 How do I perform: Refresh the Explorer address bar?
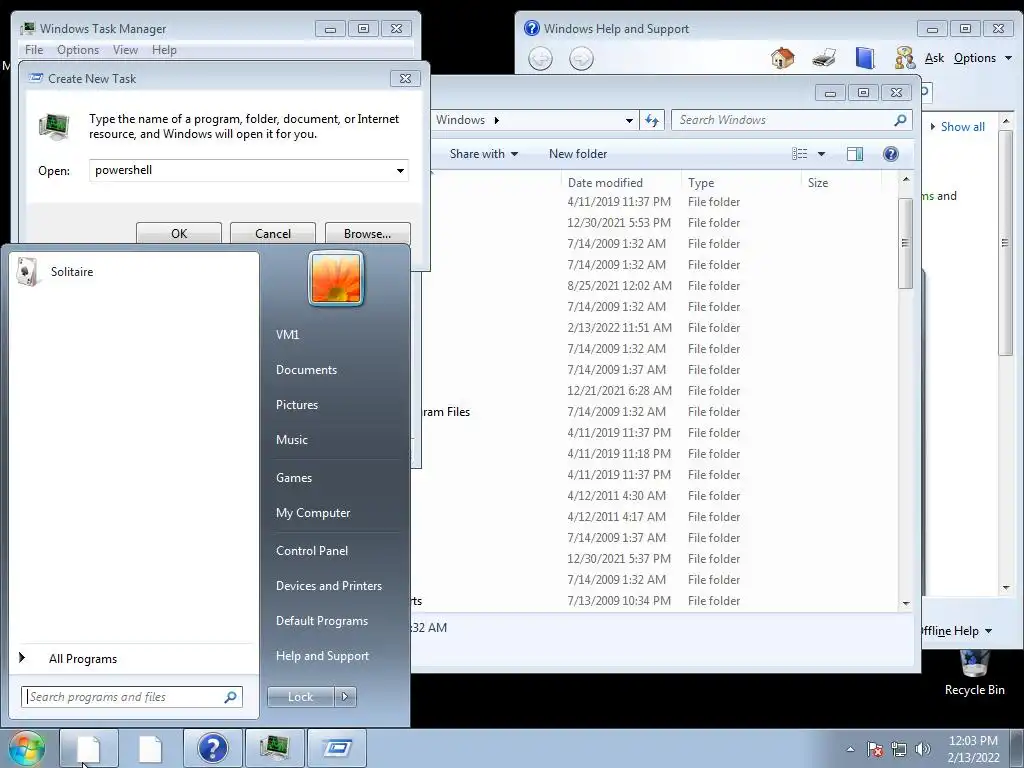coord(652,120)
